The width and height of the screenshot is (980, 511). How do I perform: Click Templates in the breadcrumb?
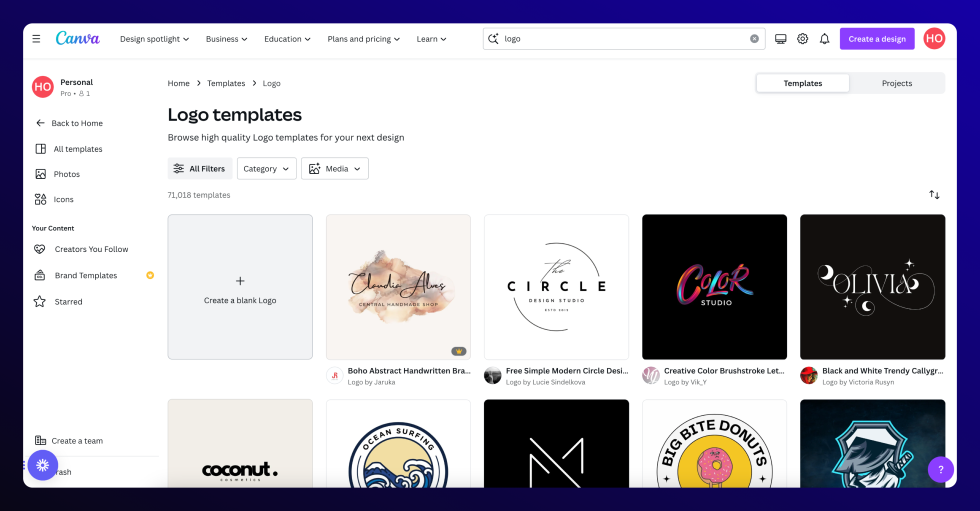pyautogui.click(x=226, y=83)
